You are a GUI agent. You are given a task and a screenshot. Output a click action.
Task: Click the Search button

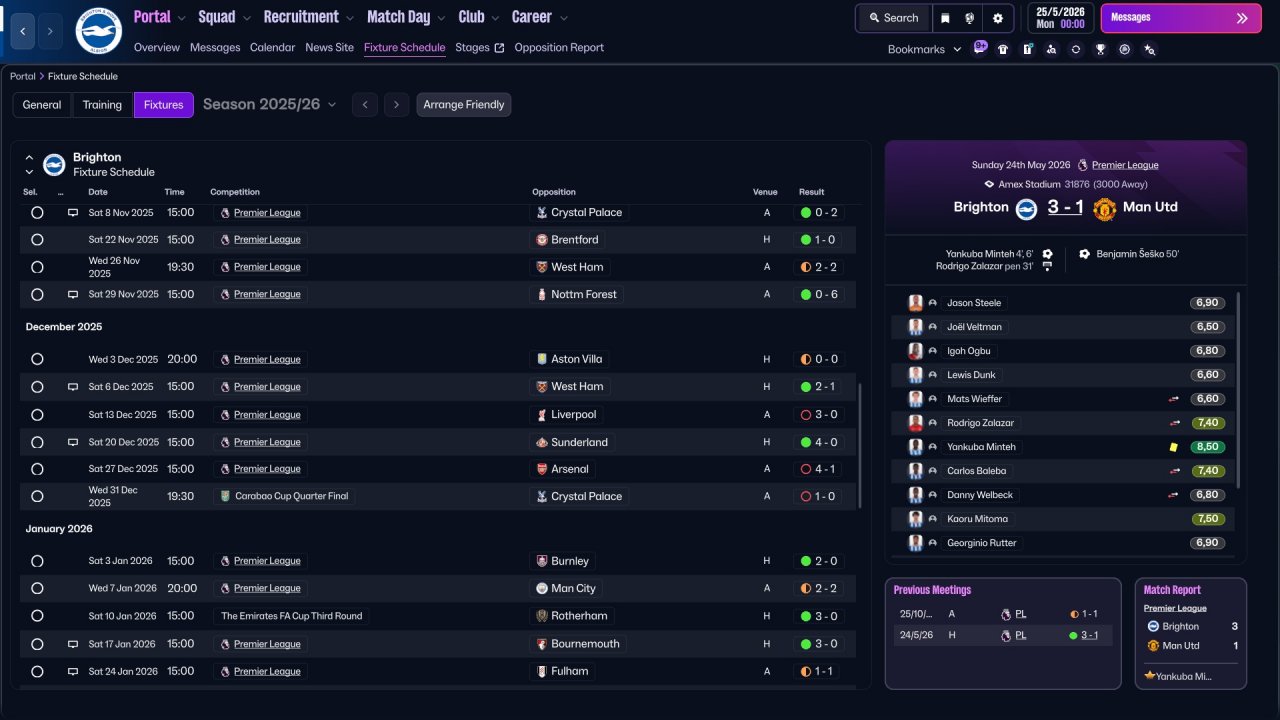[893, 18]
